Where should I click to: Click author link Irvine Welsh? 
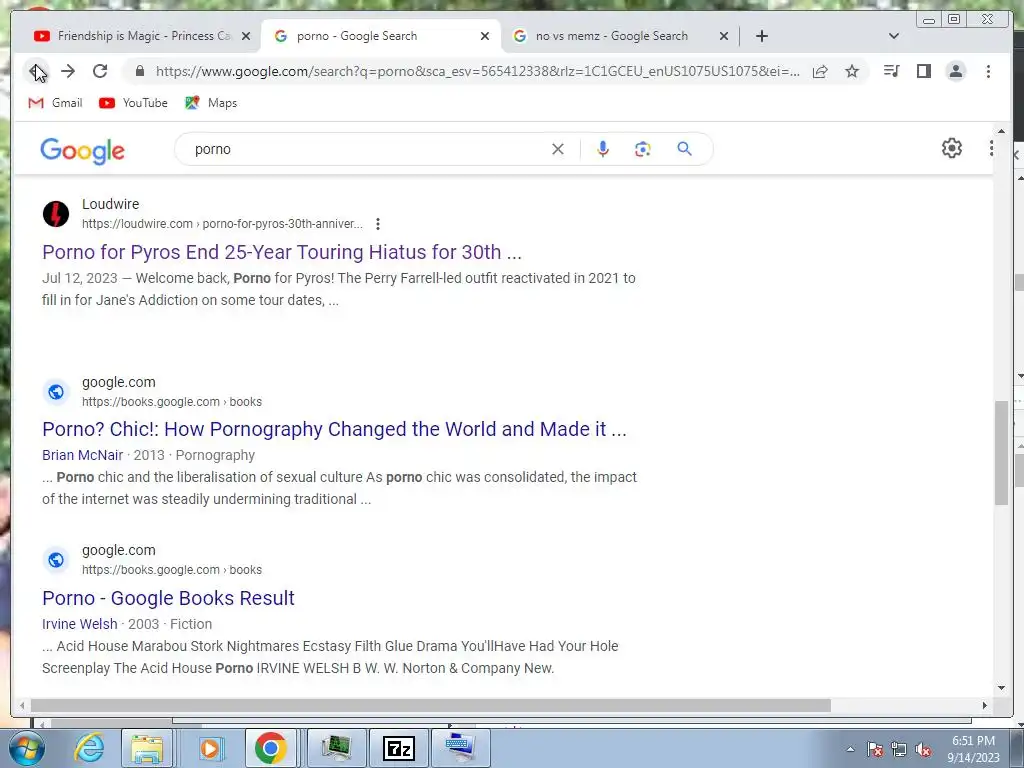[80, 624]
